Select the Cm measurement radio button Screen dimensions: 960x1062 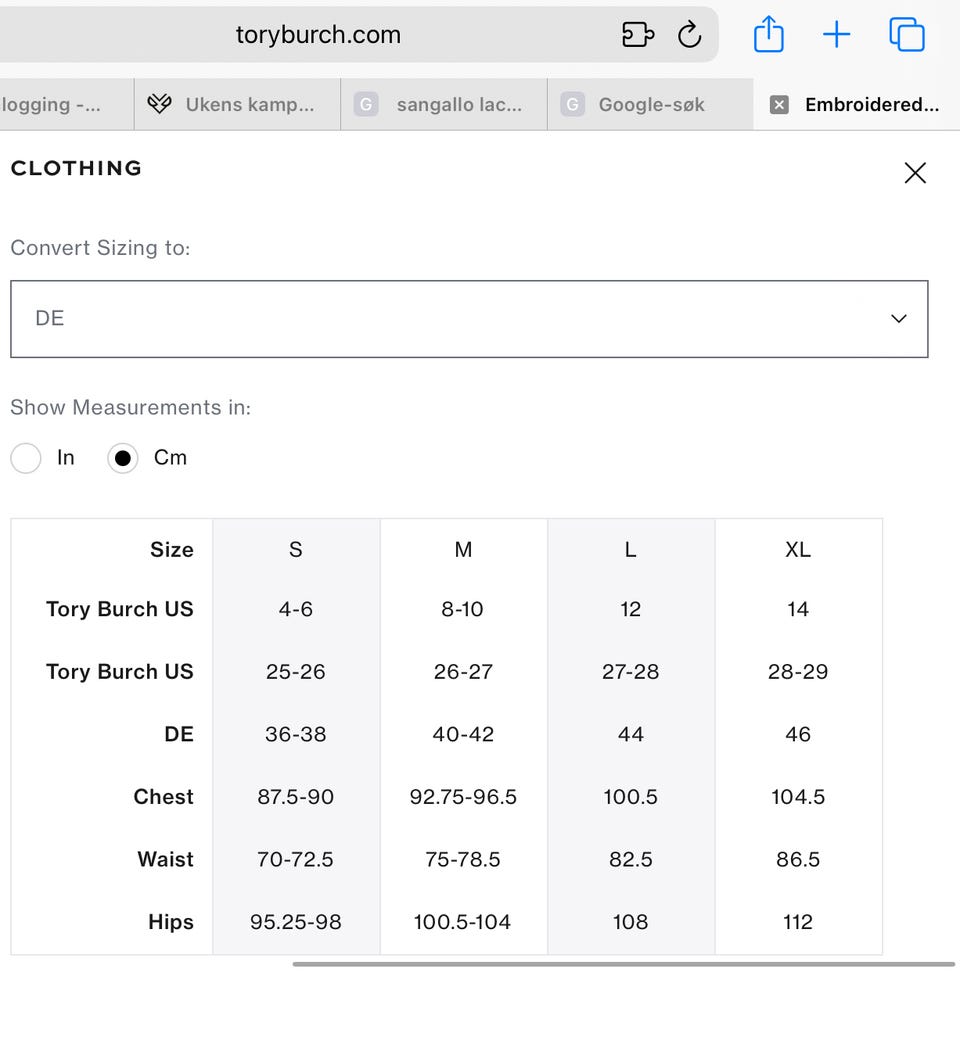click(123, 459)
